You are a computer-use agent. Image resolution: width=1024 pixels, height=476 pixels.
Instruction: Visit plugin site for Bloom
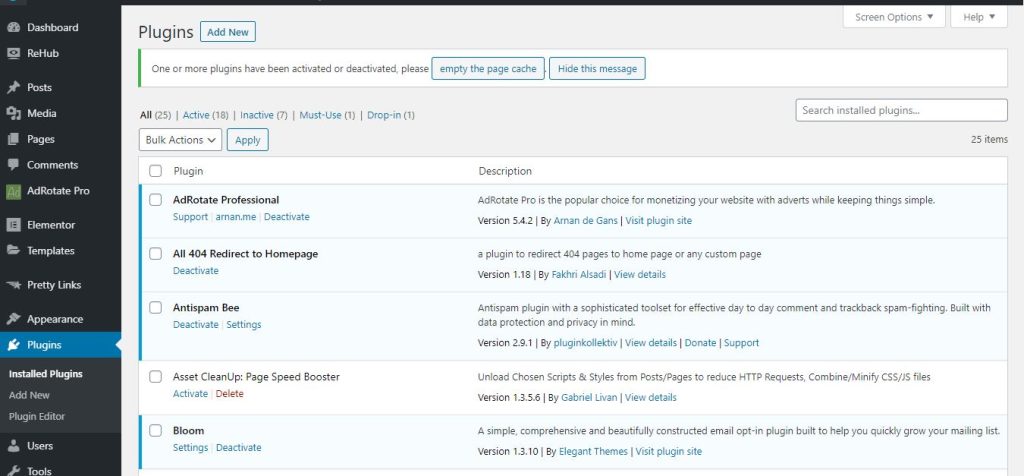[x=669, y=451]
